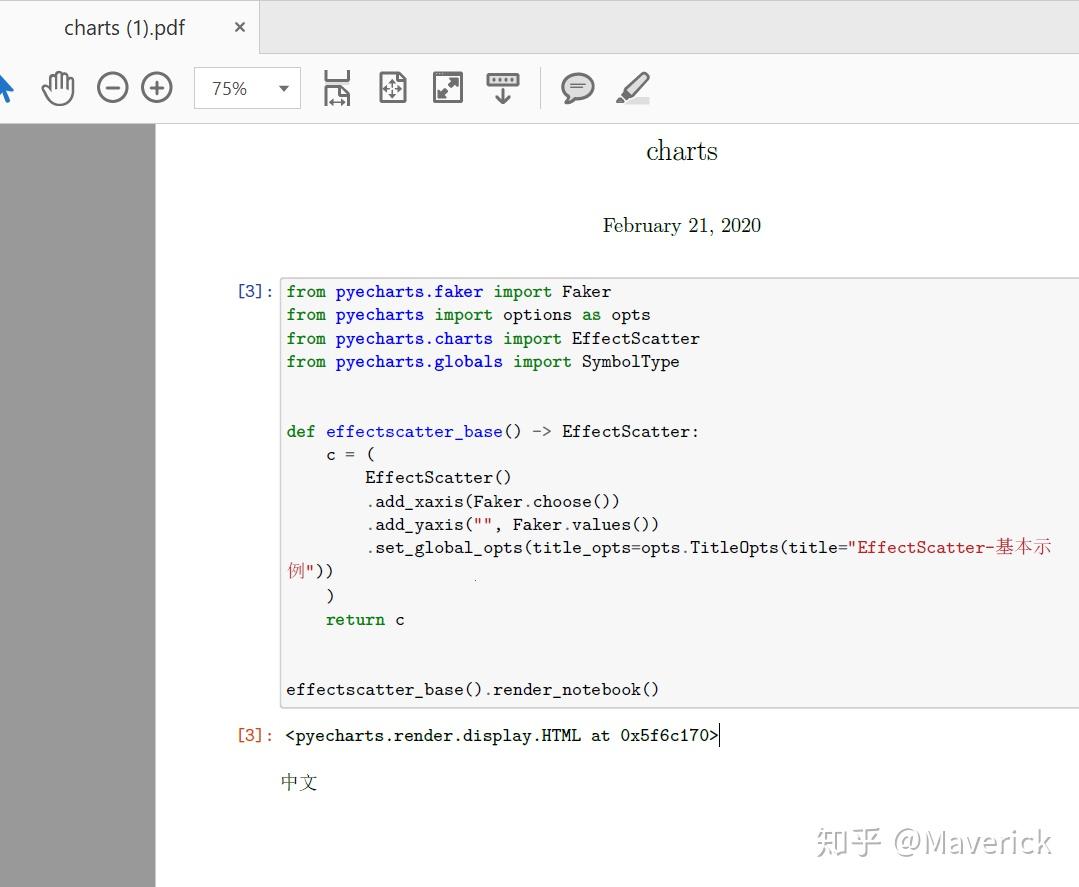
Task: Enable continuous scrolling page mode
Action: [501, 87]
